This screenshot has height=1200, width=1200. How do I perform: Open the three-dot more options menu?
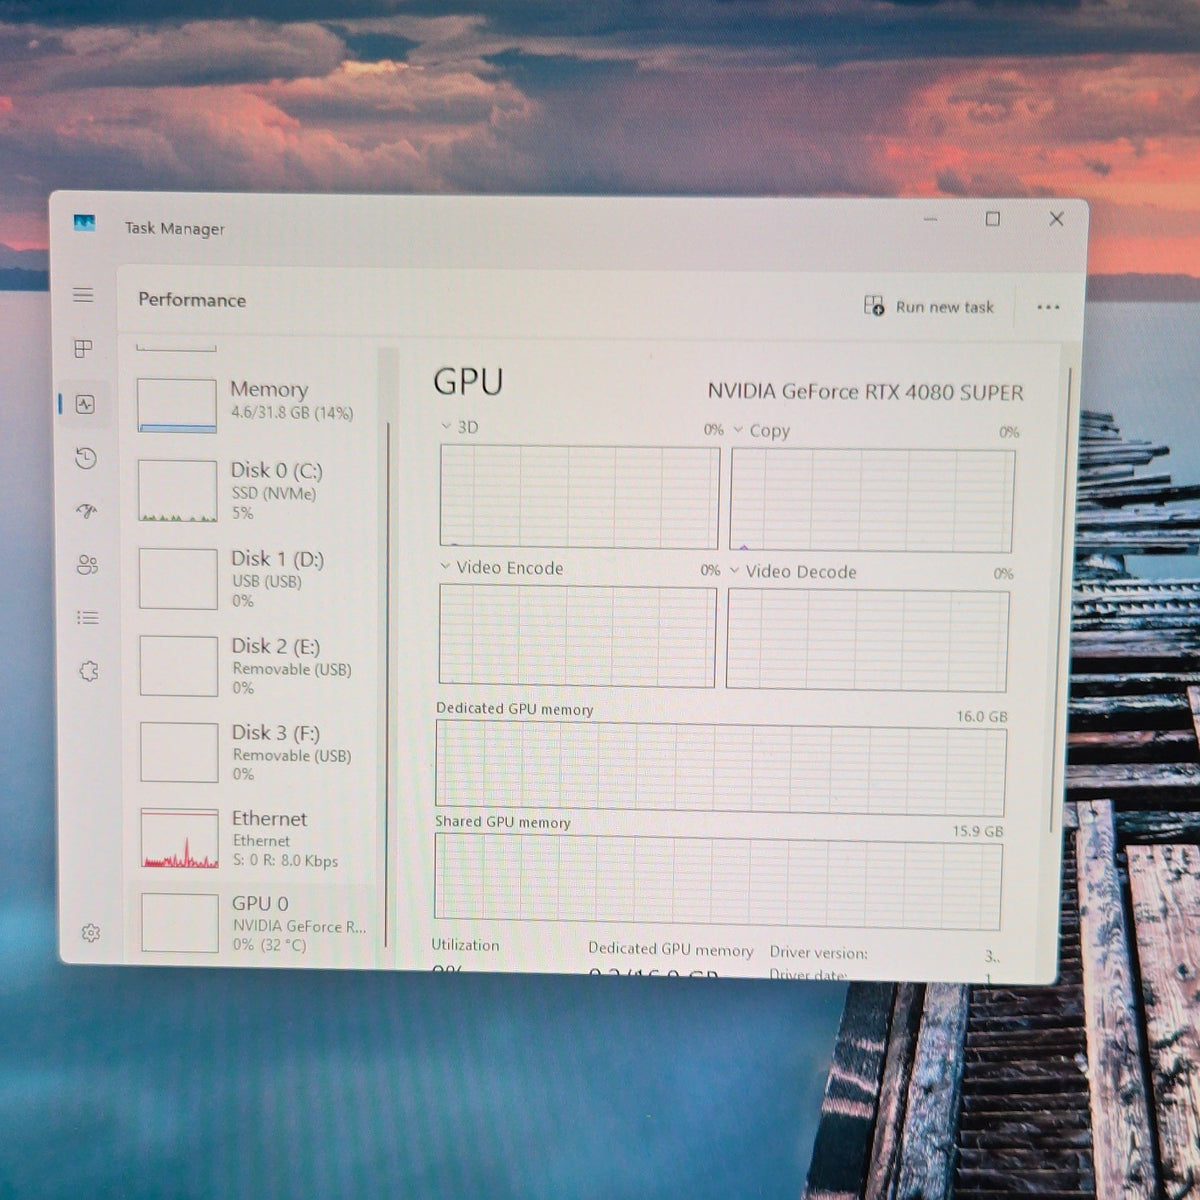1048,307
